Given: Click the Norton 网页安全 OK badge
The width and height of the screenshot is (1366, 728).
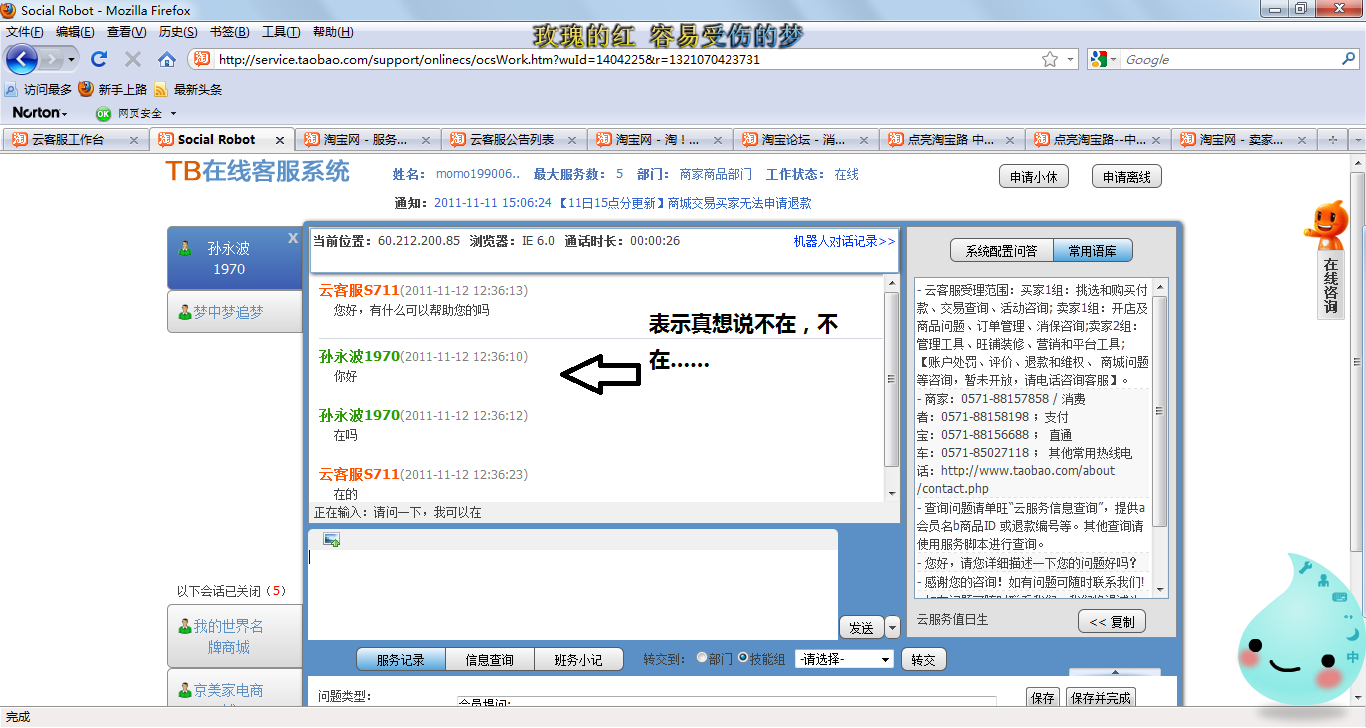Looking at the screenshot, I should point(103,113).
